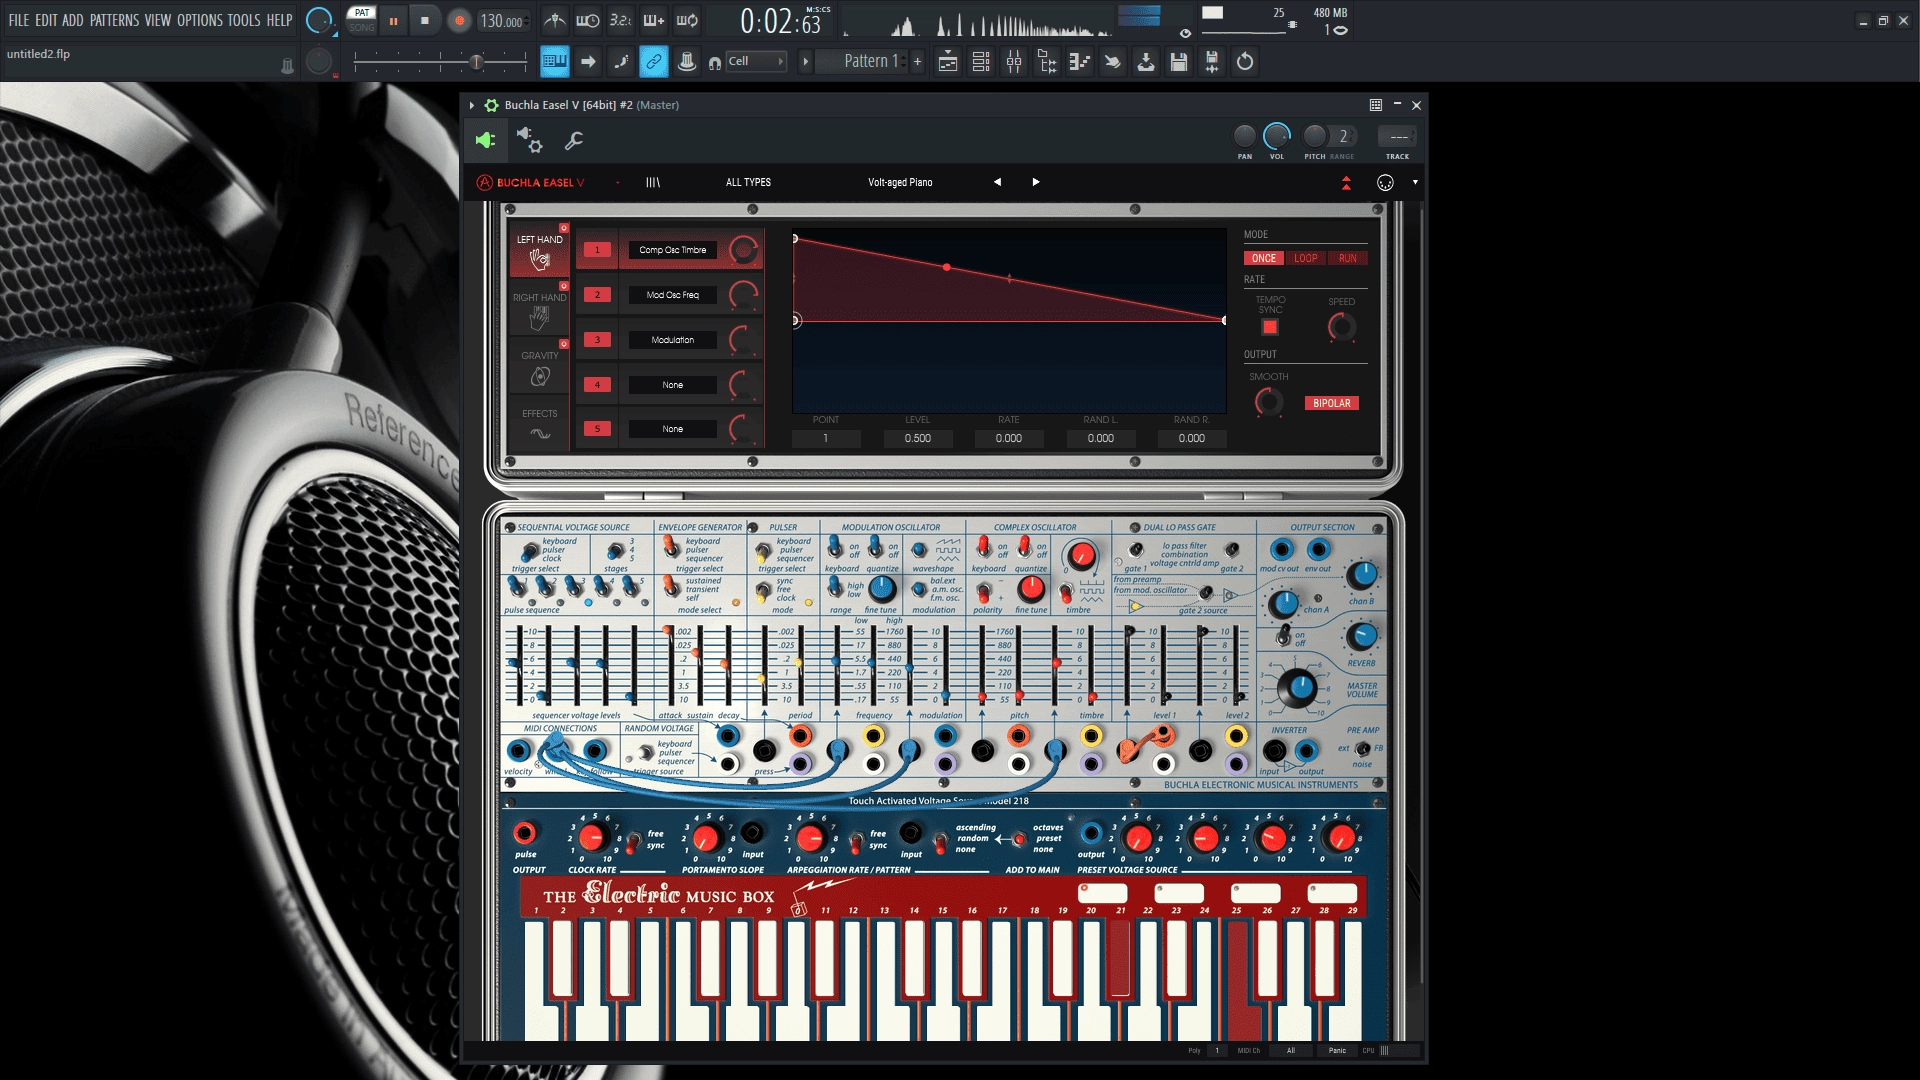Select the GRAVITY tab
1920x1080 pixels.
[540, 368]
